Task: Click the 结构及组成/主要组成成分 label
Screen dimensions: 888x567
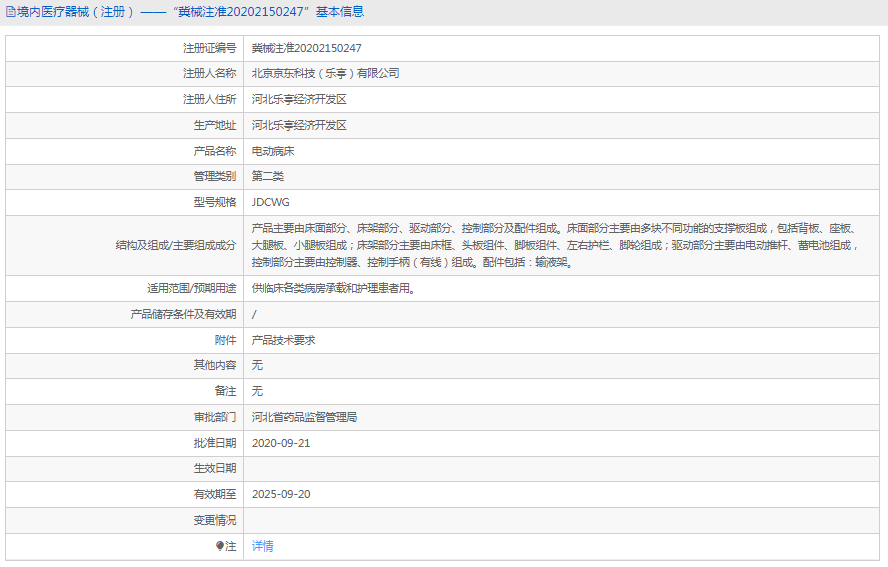Action: point(176,245)
